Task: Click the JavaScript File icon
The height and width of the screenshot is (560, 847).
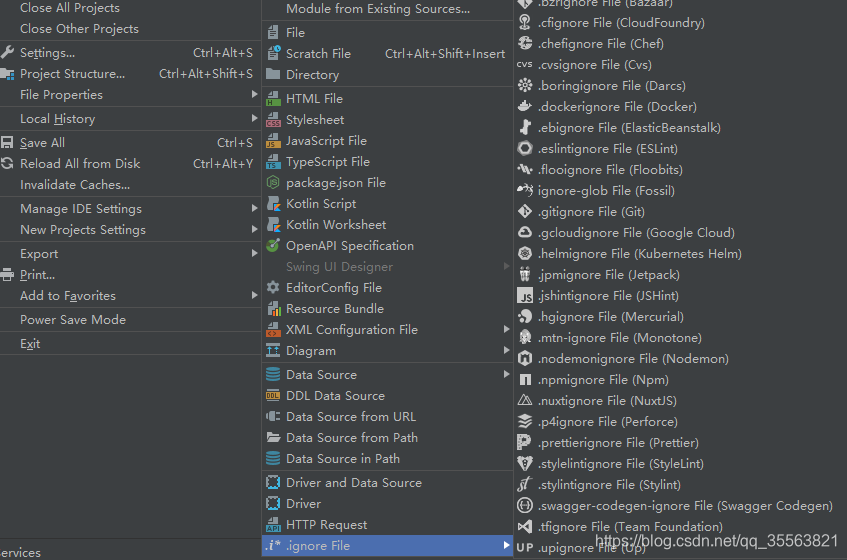Action: click(x=273, y=141)
